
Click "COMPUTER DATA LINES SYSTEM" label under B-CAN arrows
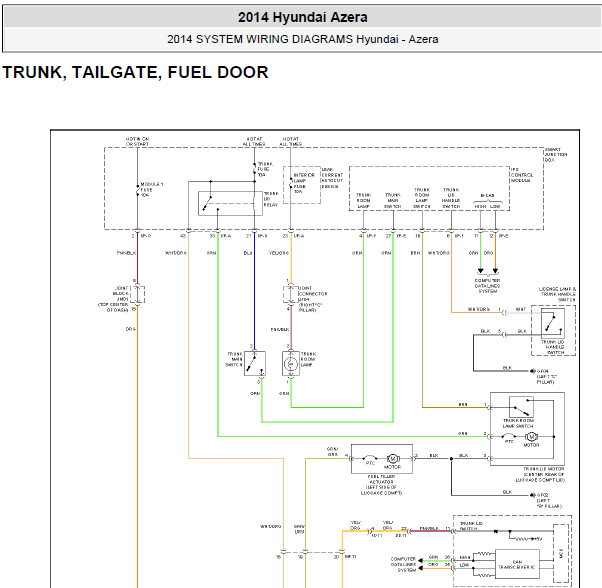click(x=488, y=286)
